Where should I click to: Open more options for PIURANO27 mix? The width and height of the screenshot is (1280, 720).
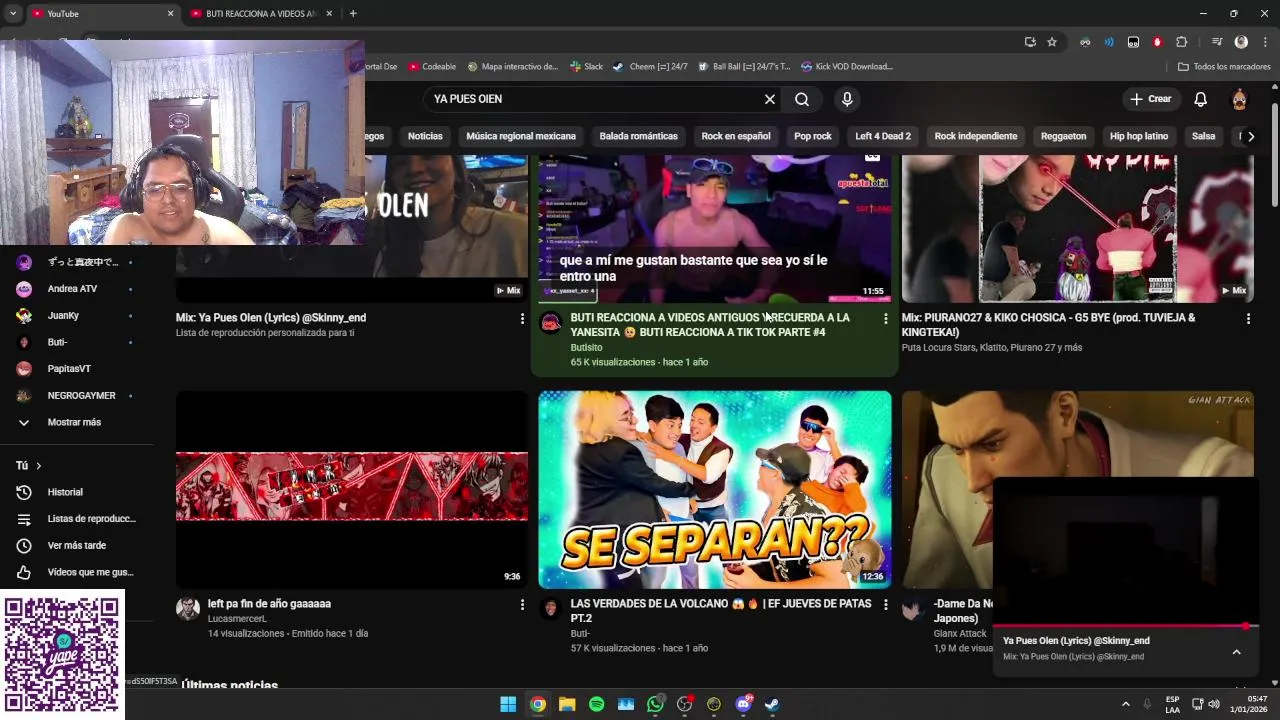pyautogui.click(x=1248, y=318)
